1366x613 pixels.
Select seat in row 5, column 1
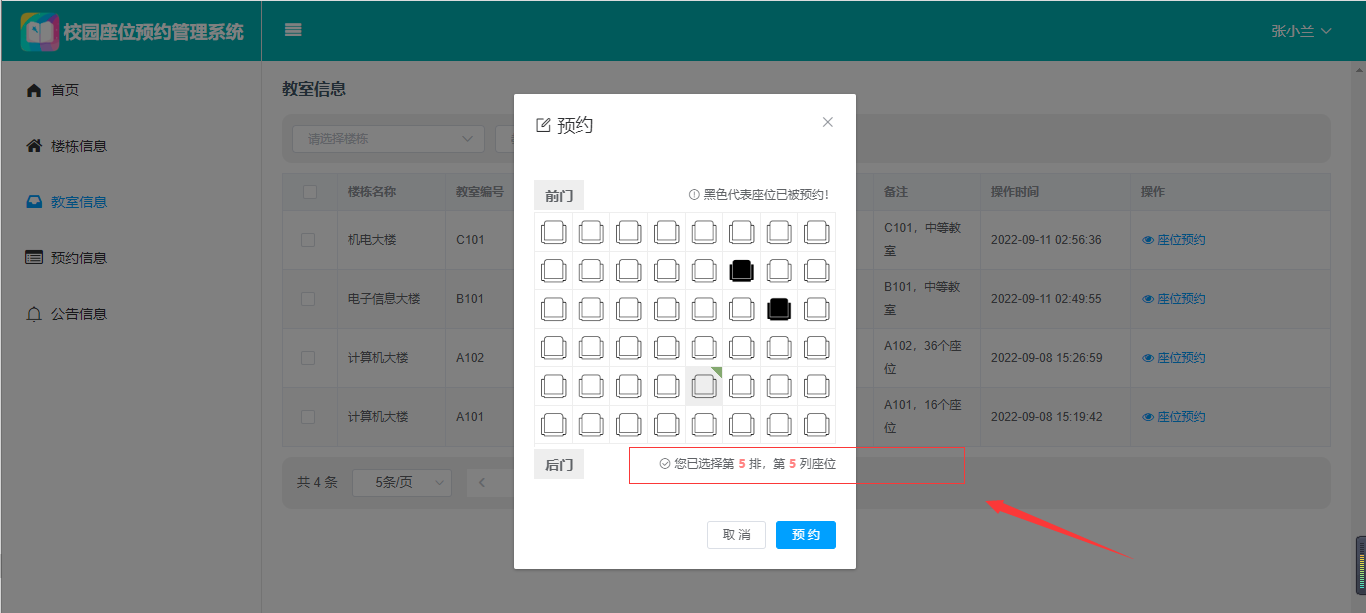(553, 386)
